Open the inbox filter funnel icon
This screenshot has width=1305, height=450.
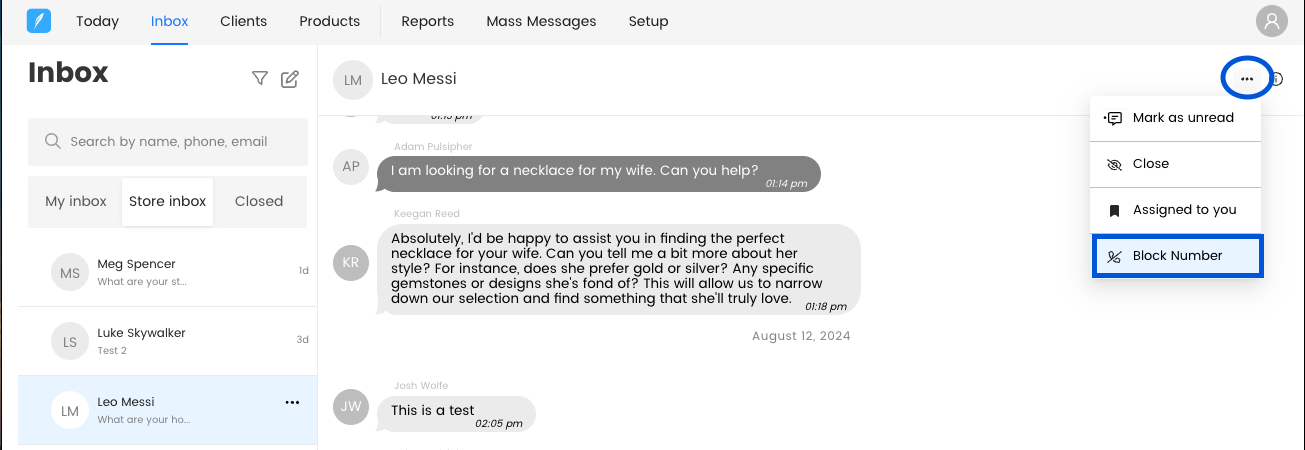260,78
